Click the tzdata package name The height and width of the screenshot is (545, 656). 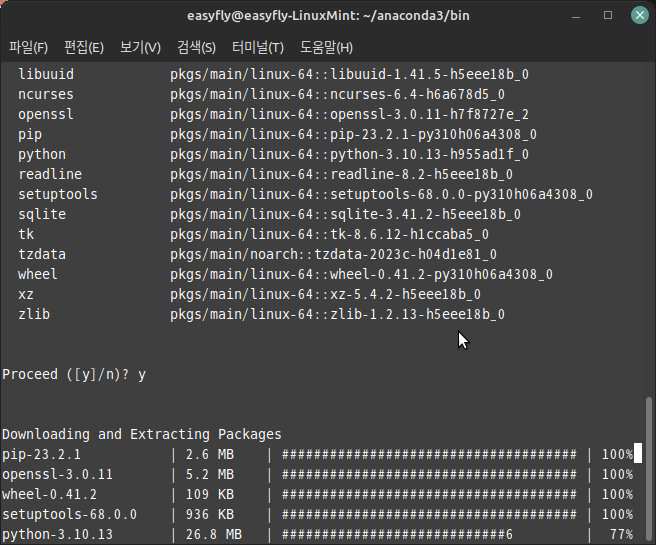[x=42, y=255]
